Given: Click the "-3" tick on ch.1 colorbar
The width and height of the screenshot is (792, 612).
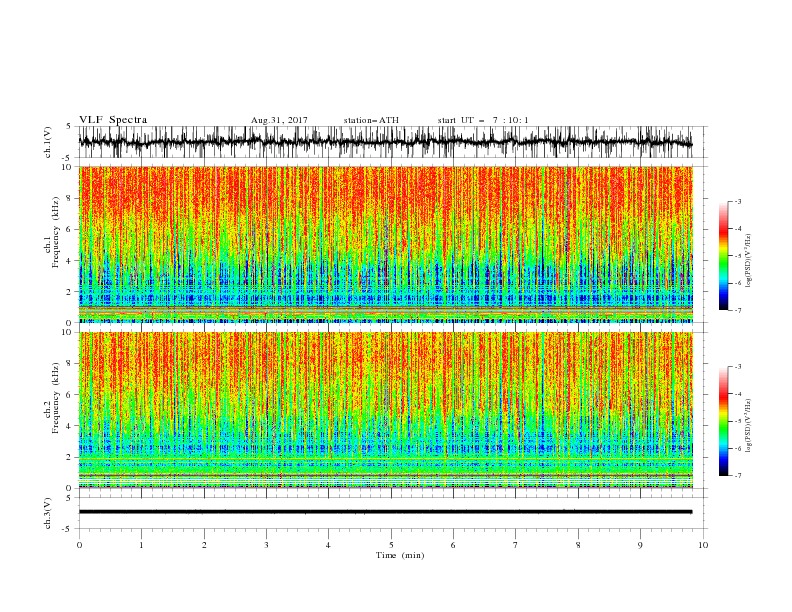Looking at the screenshot, I should (x=737, y=201).
